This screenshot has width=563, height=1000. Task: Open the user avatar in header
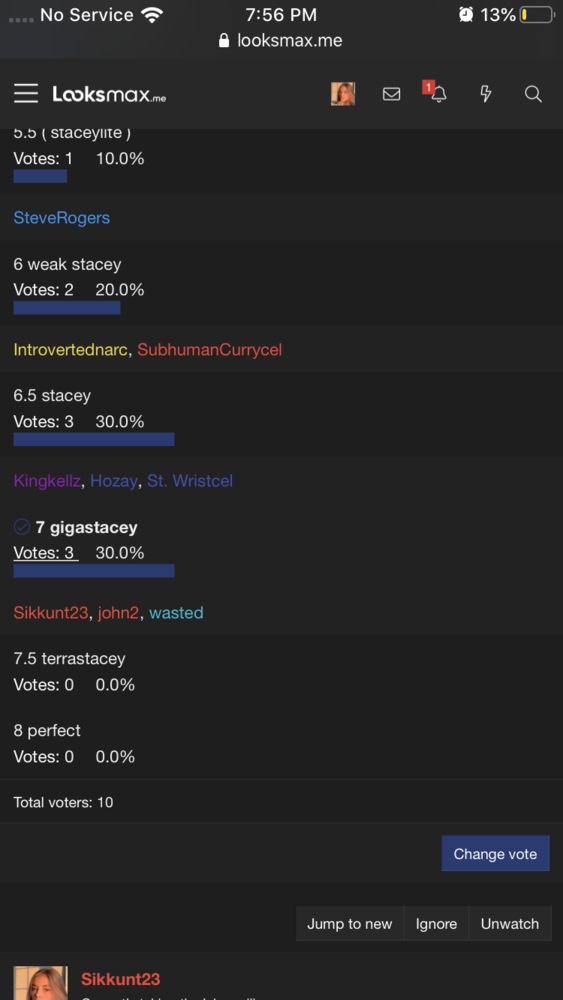[342, 94]
